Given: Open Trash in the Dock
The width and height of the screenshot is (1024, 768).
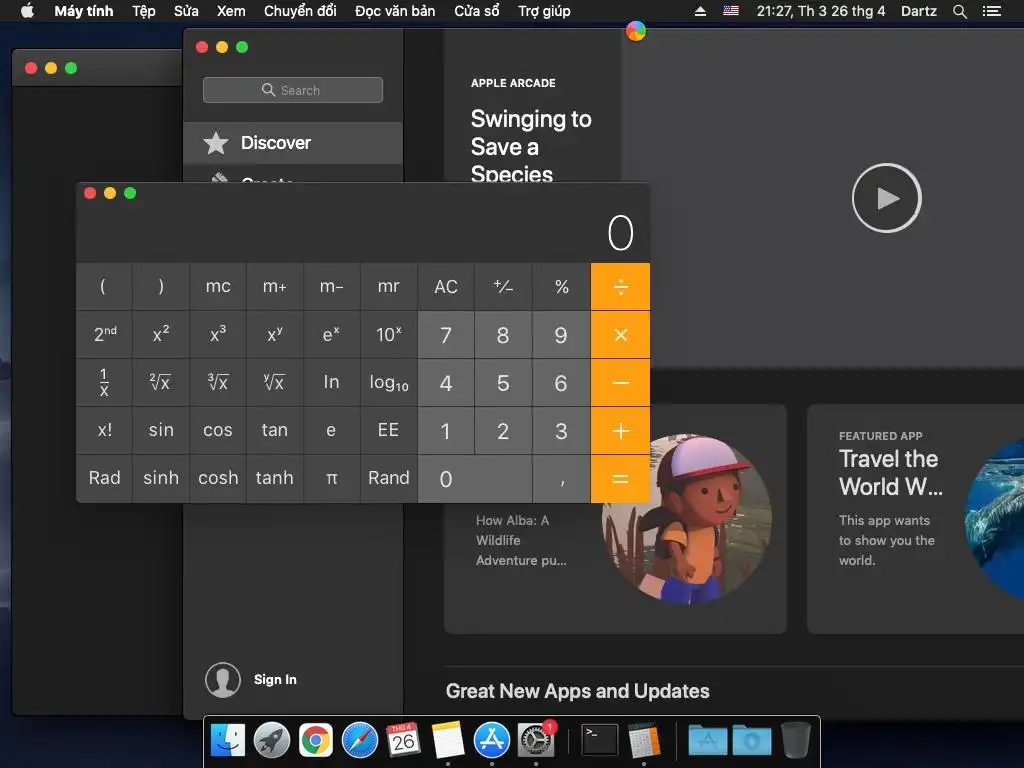Looking at the screenshot, I should pyautogui.click(x=795, y=740).
